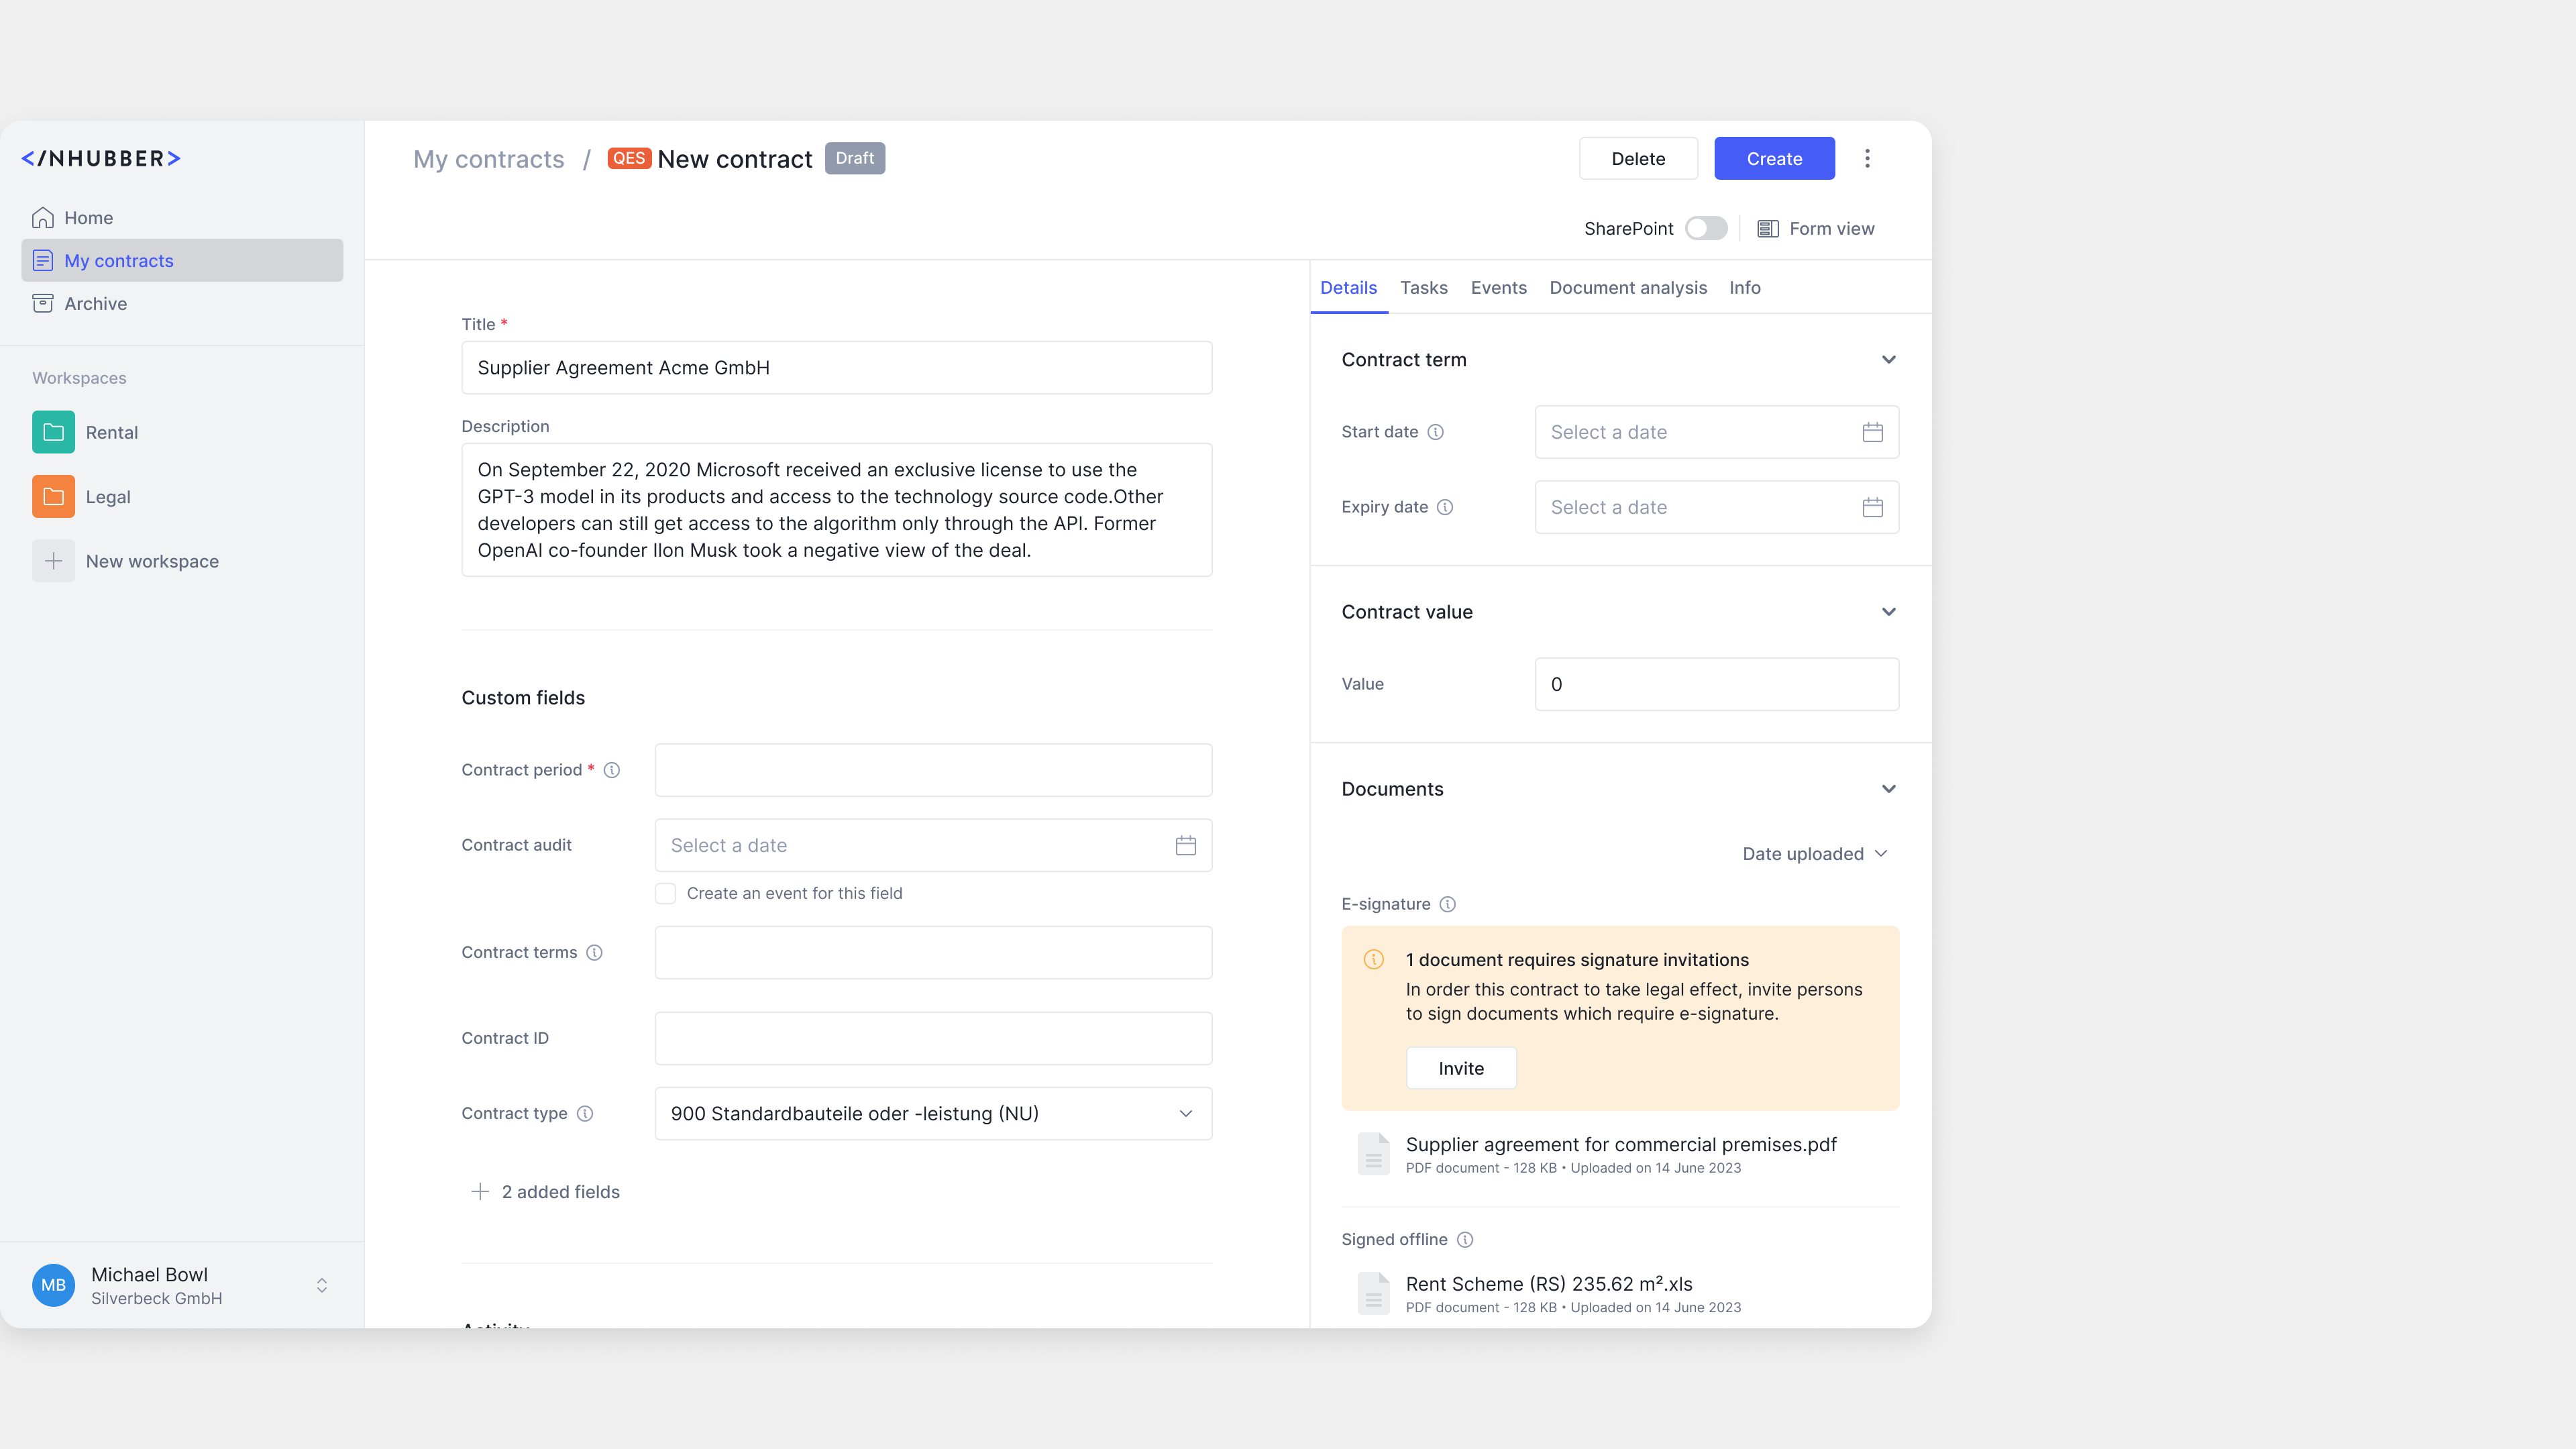Click the Contract period info icon
The image size is (2576, 1449).
click(612, 770)
